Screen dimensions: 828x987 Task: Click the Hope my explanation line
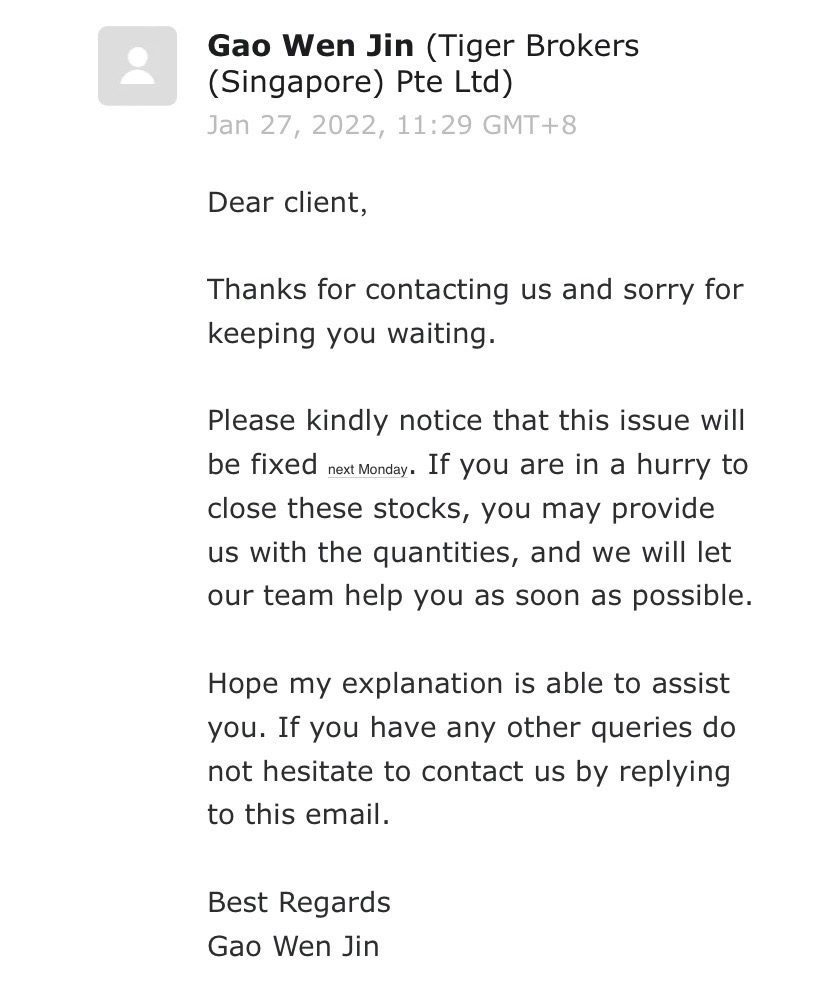click(468, 684)
